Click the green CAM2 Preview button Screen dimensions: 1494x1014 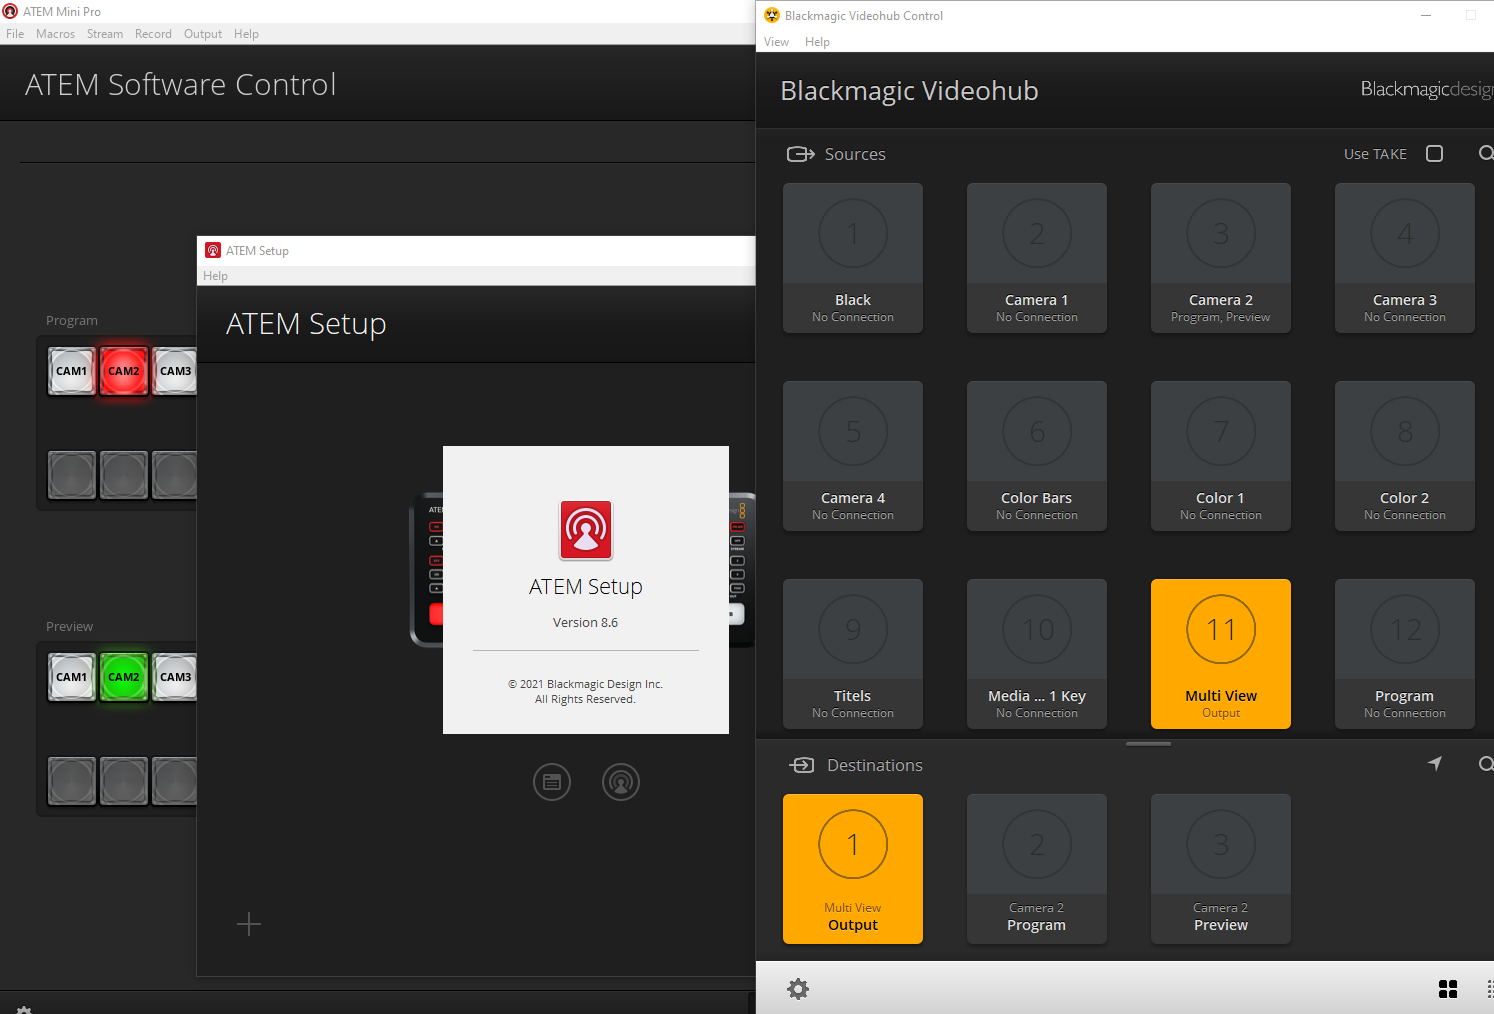tap(124, 677)
